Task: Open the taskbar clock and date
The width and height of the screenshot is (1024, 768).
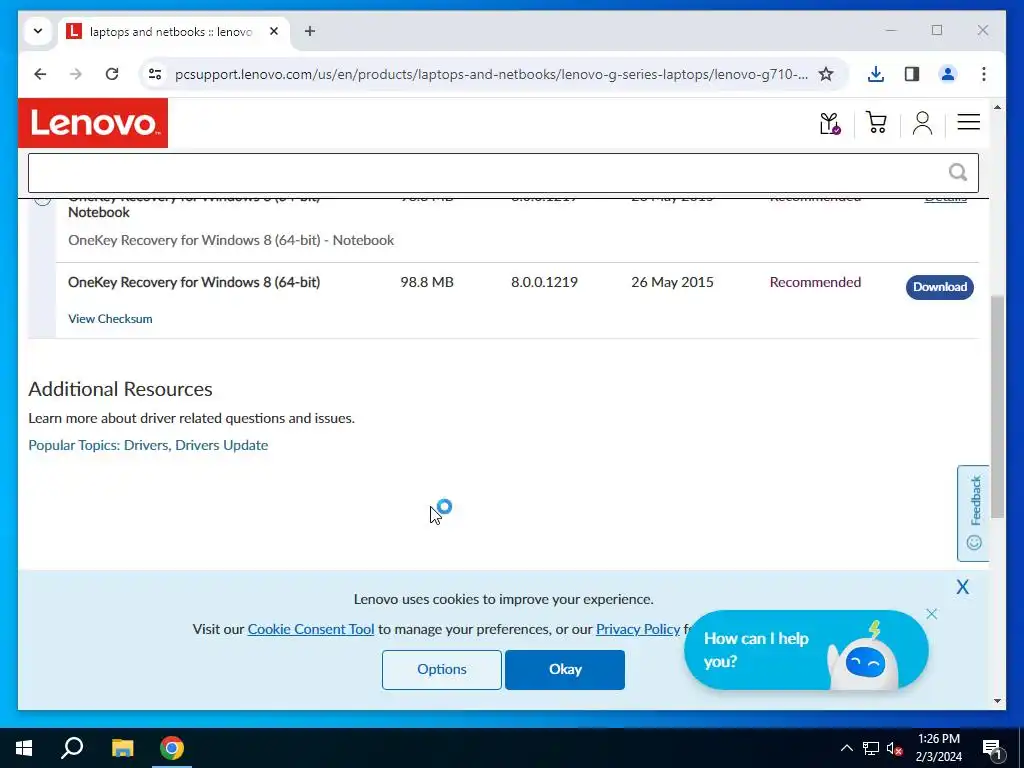Action: click(938, 748)
